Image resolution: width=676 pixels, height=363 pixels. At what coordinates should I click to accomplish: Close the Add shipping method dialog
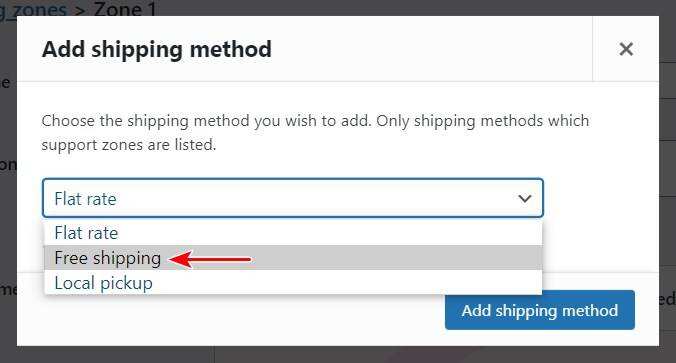coord(626,49)
